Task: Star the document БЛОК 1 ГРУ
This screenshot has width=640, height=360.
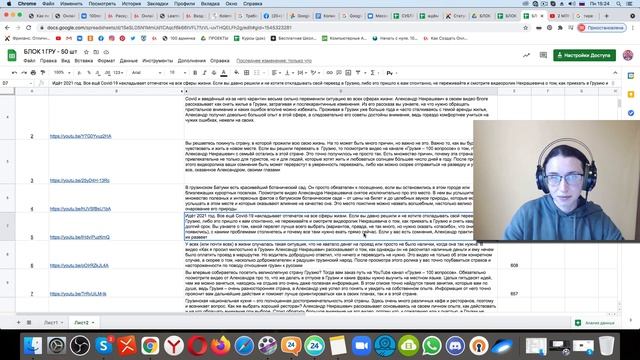Action: [x=86, y=52]
